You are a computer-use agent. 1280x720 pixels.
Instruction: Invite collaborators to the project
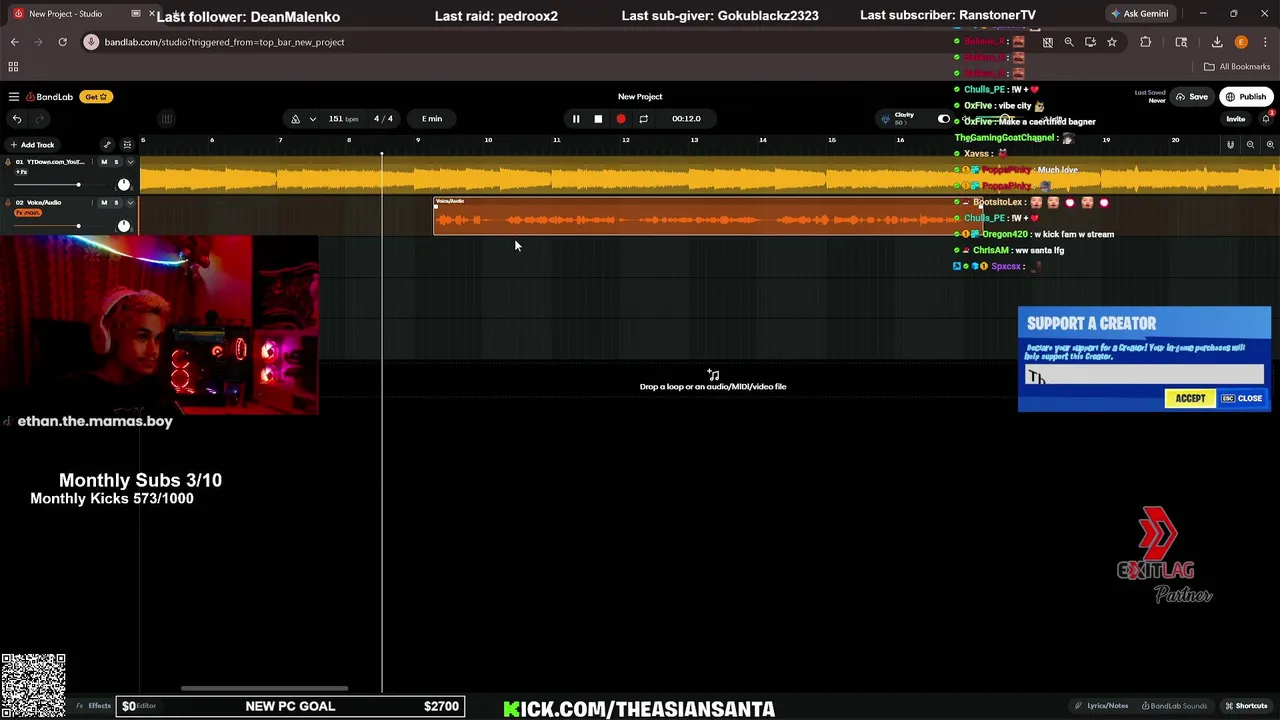pyautogui.click(x=1236, y=119)
